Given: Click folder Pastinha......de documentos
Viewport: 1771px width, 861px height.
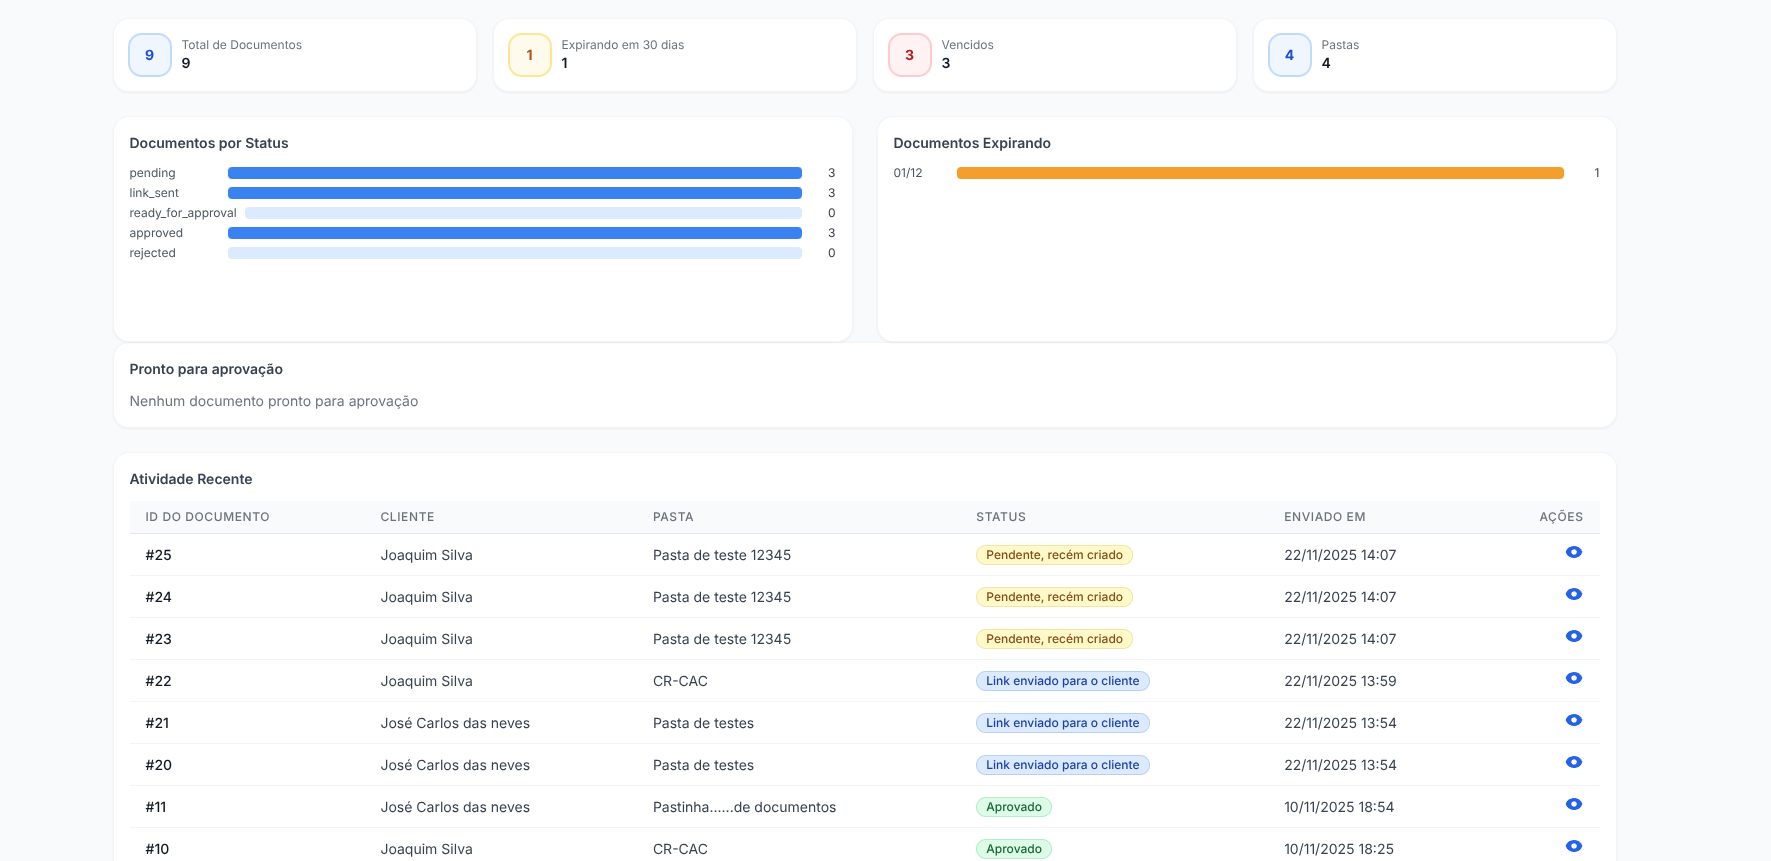Looking at the screenshot, I should pyautogui.click(x=744, y=807).
